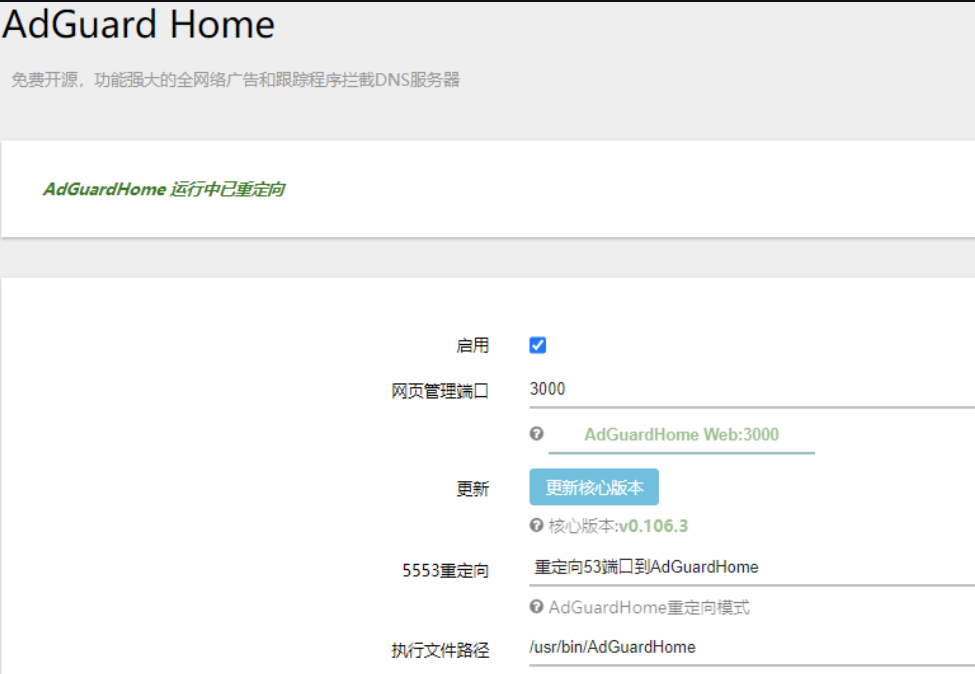
Task: Click the 网页管理端口 label
Action: (440, 391)
